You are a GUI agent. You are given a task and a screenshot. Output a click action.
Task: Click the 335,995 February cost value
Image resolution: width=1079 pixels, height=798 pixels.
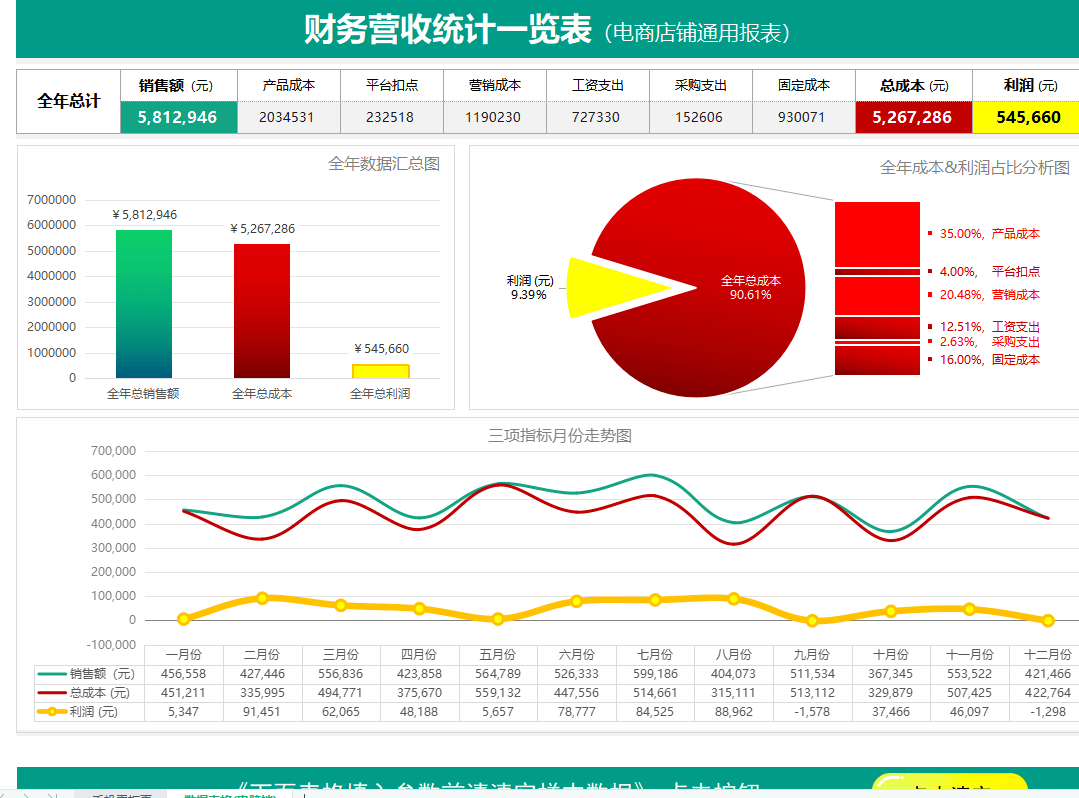(262, 693)
